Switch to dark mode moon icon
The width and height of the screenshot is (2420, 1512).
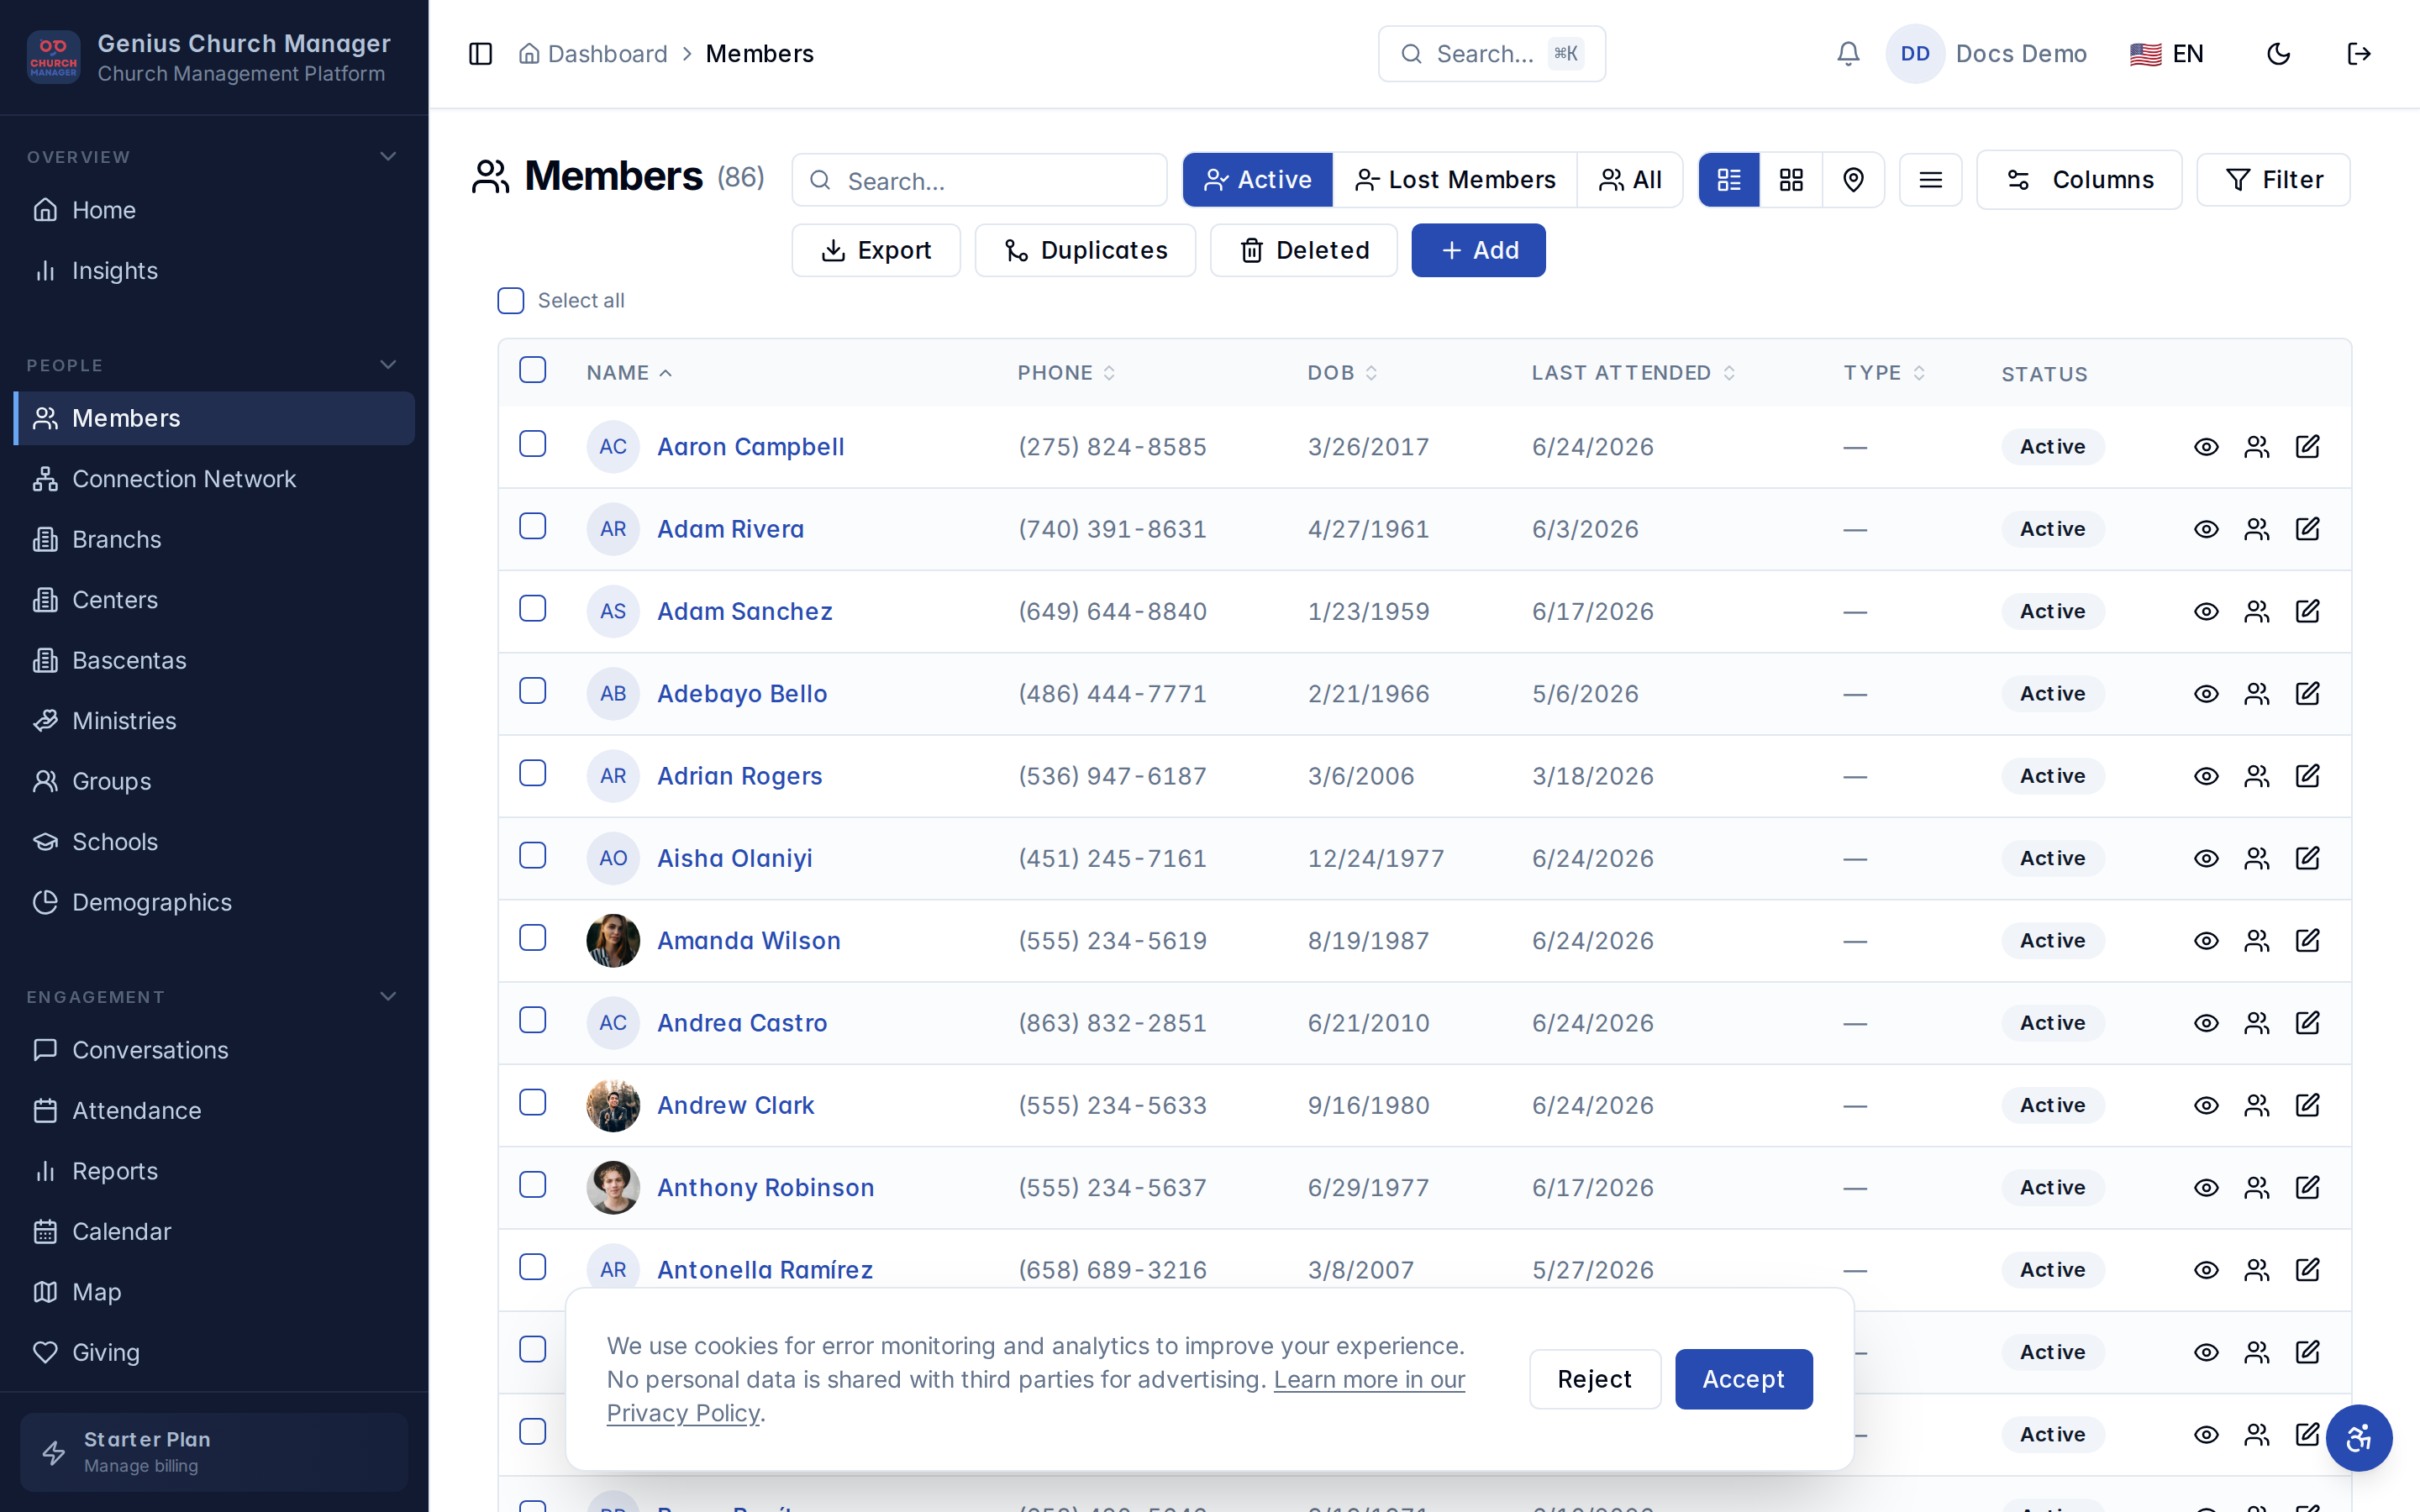click(x=2278, y=54)
